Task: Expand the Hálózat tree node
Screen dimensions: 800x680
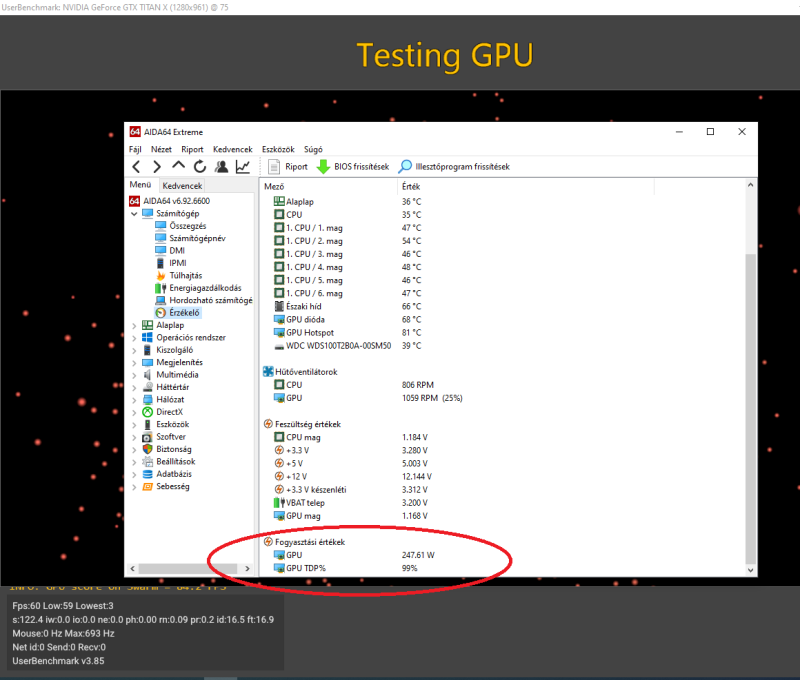Action: [134, 400]
